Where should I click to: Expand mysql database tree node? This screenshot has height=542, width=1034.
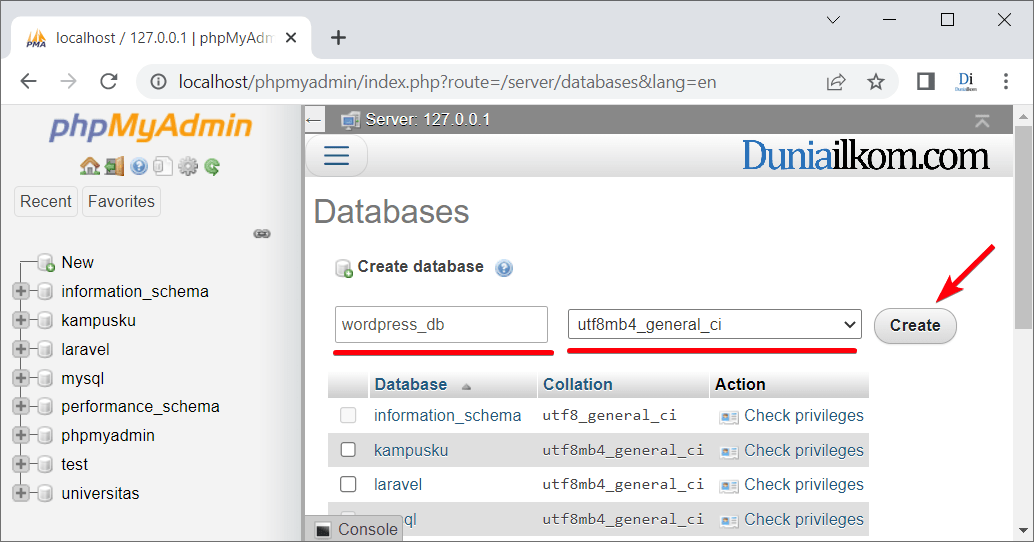(x=20, y=378)
